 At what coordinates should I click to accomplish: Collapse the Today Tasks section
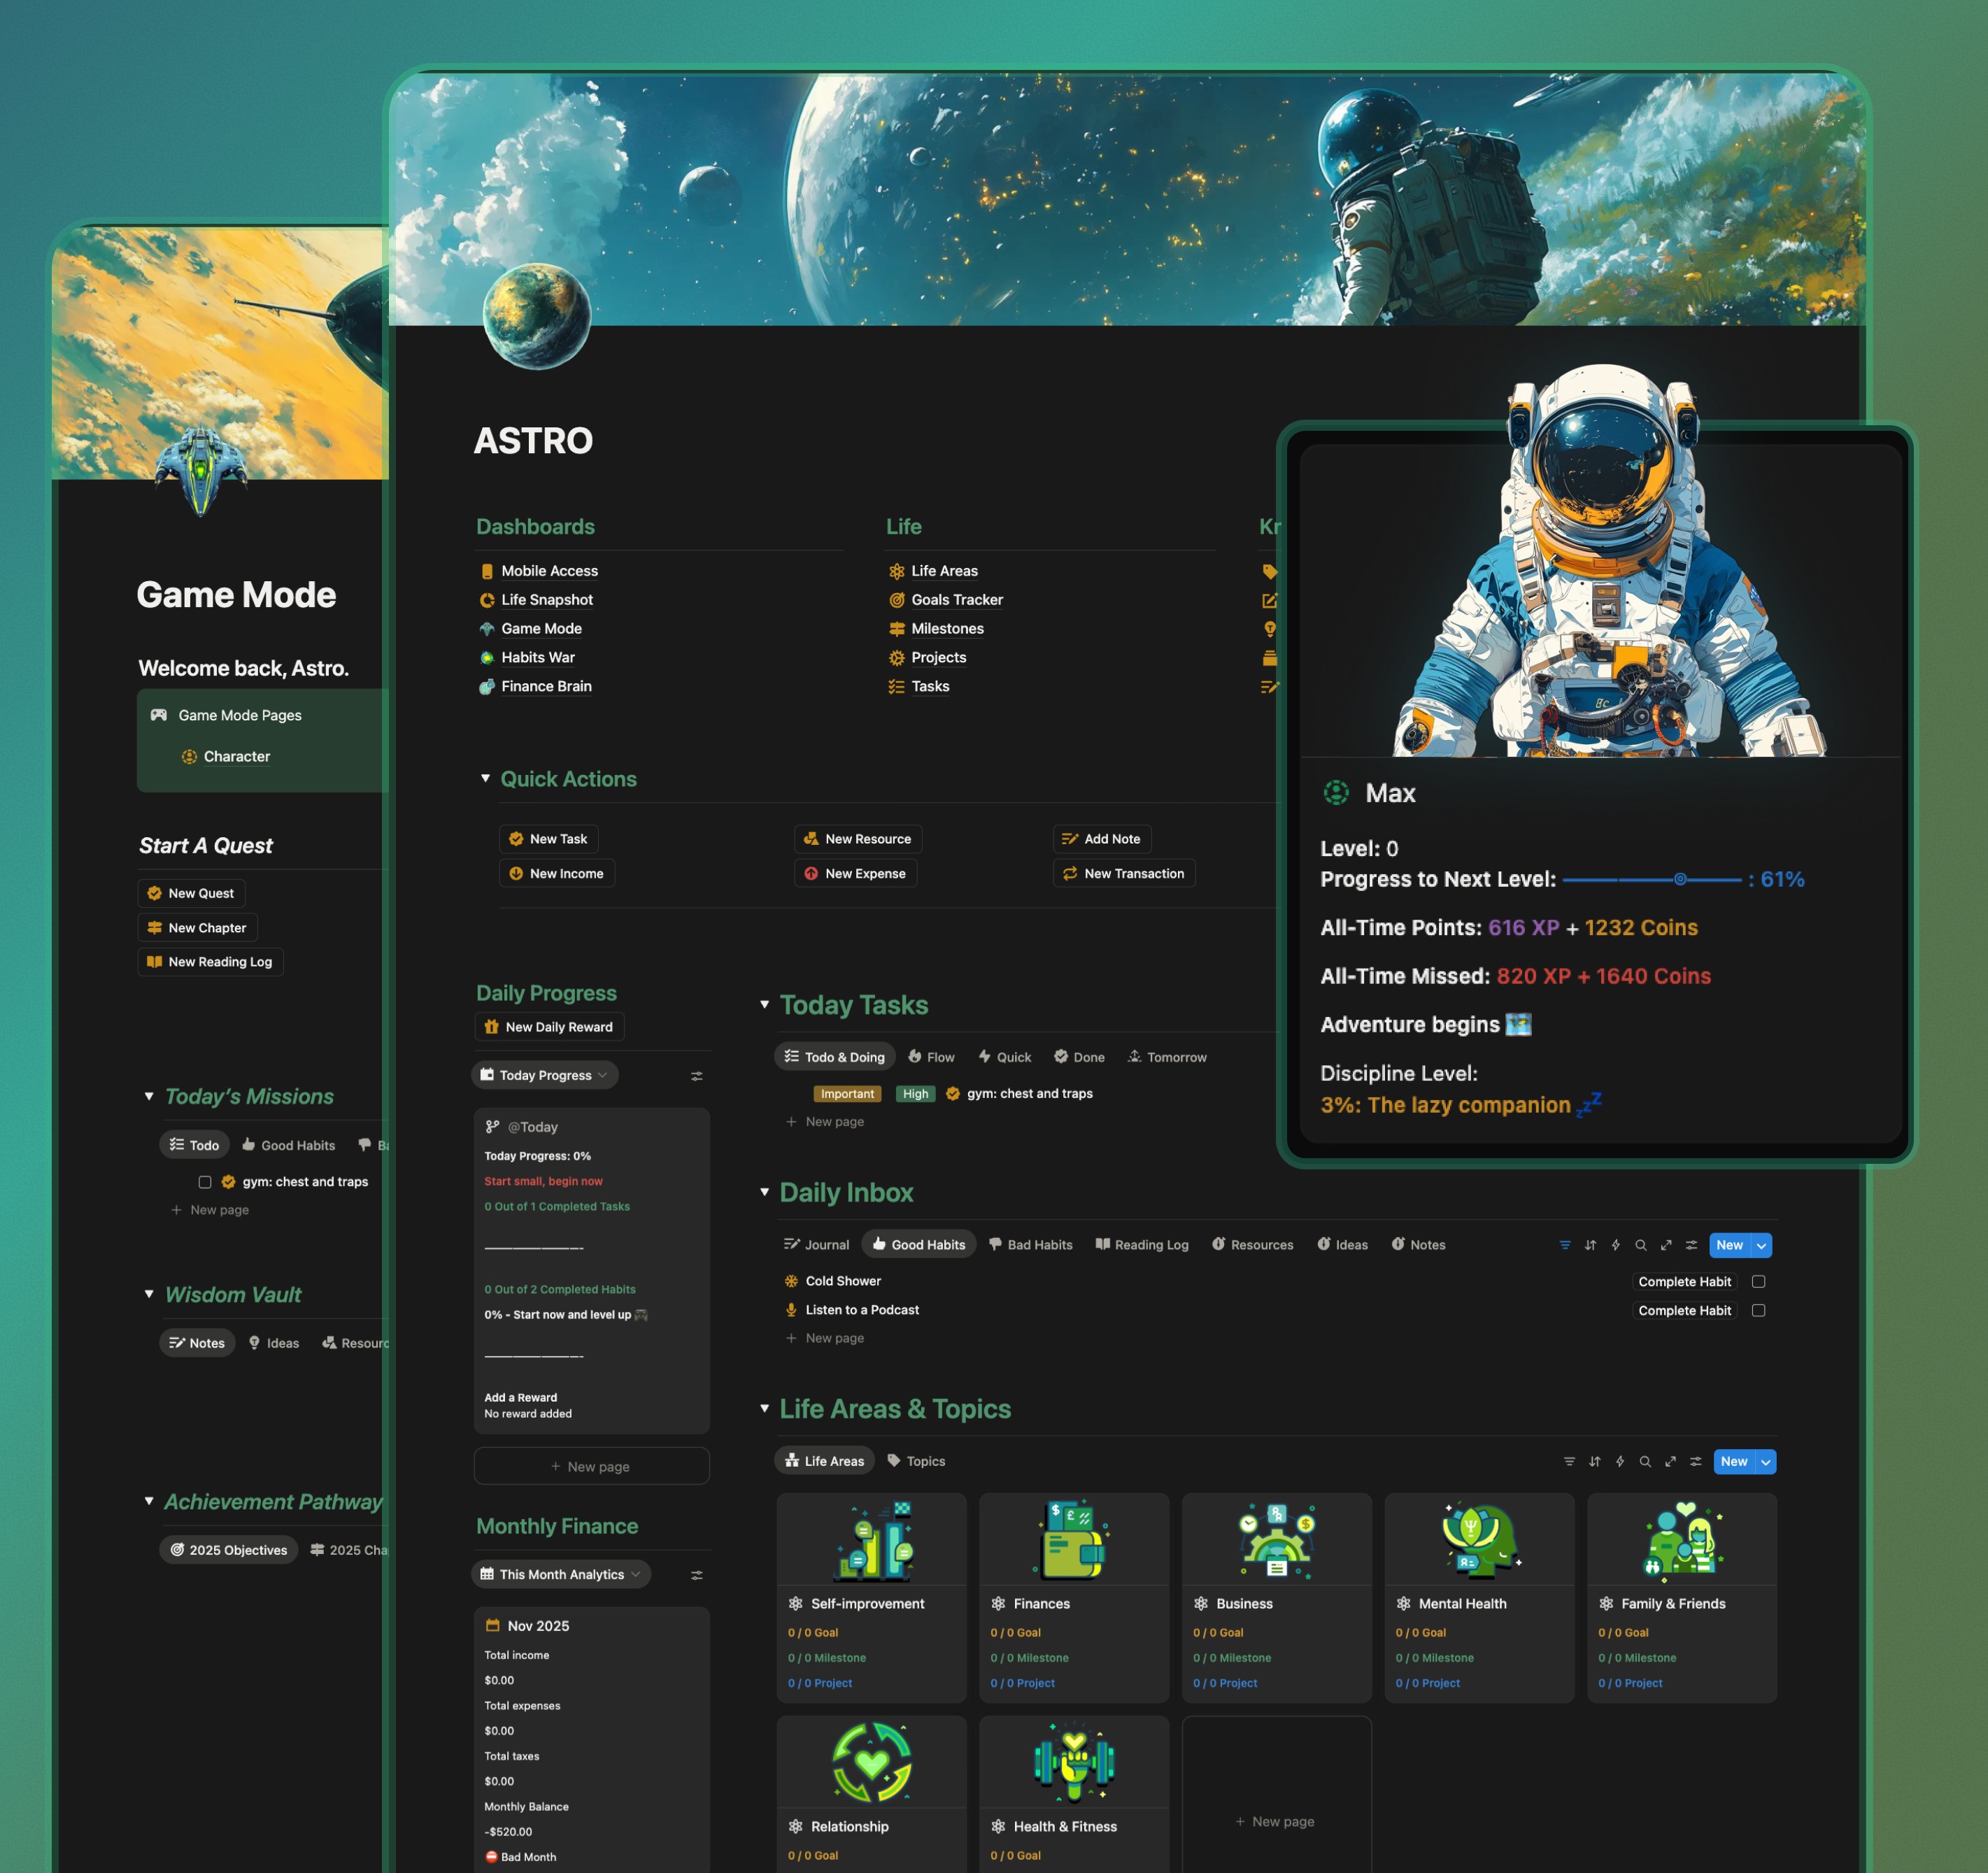pos(764,1004)
